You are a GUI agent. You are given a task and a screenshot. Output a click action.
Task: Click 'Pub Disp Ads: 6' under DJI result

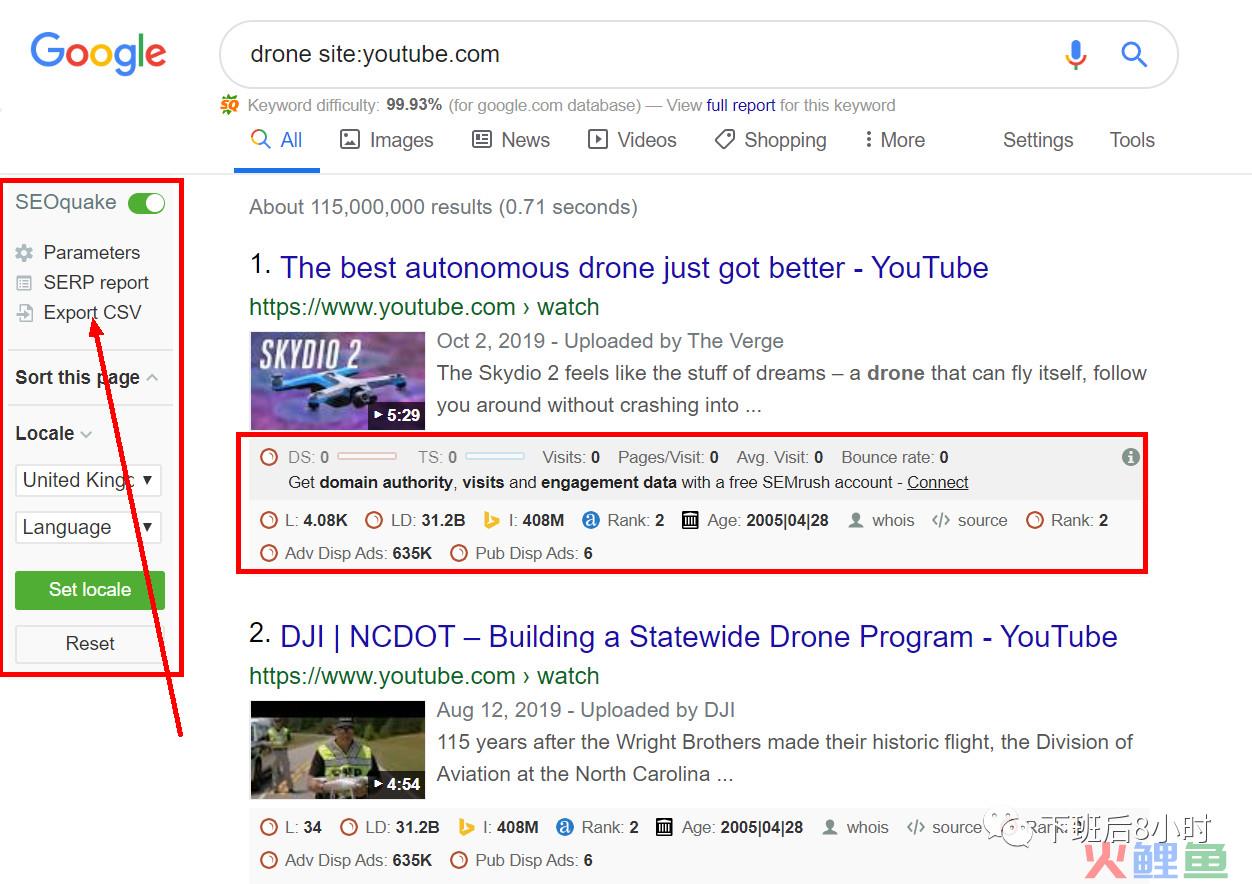[521, 860]
